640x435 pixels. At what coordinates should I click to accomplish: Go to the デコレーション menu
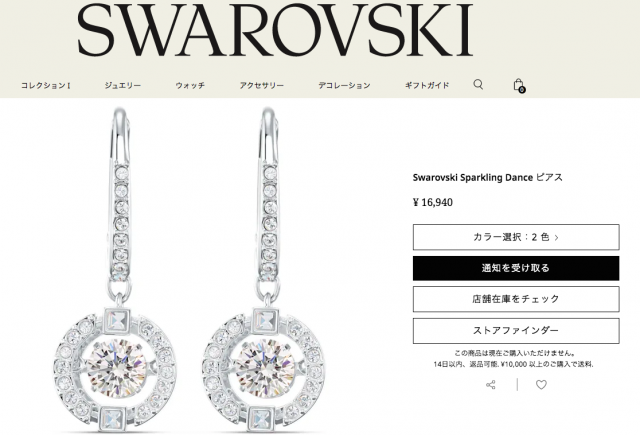(x=344, y=85)
